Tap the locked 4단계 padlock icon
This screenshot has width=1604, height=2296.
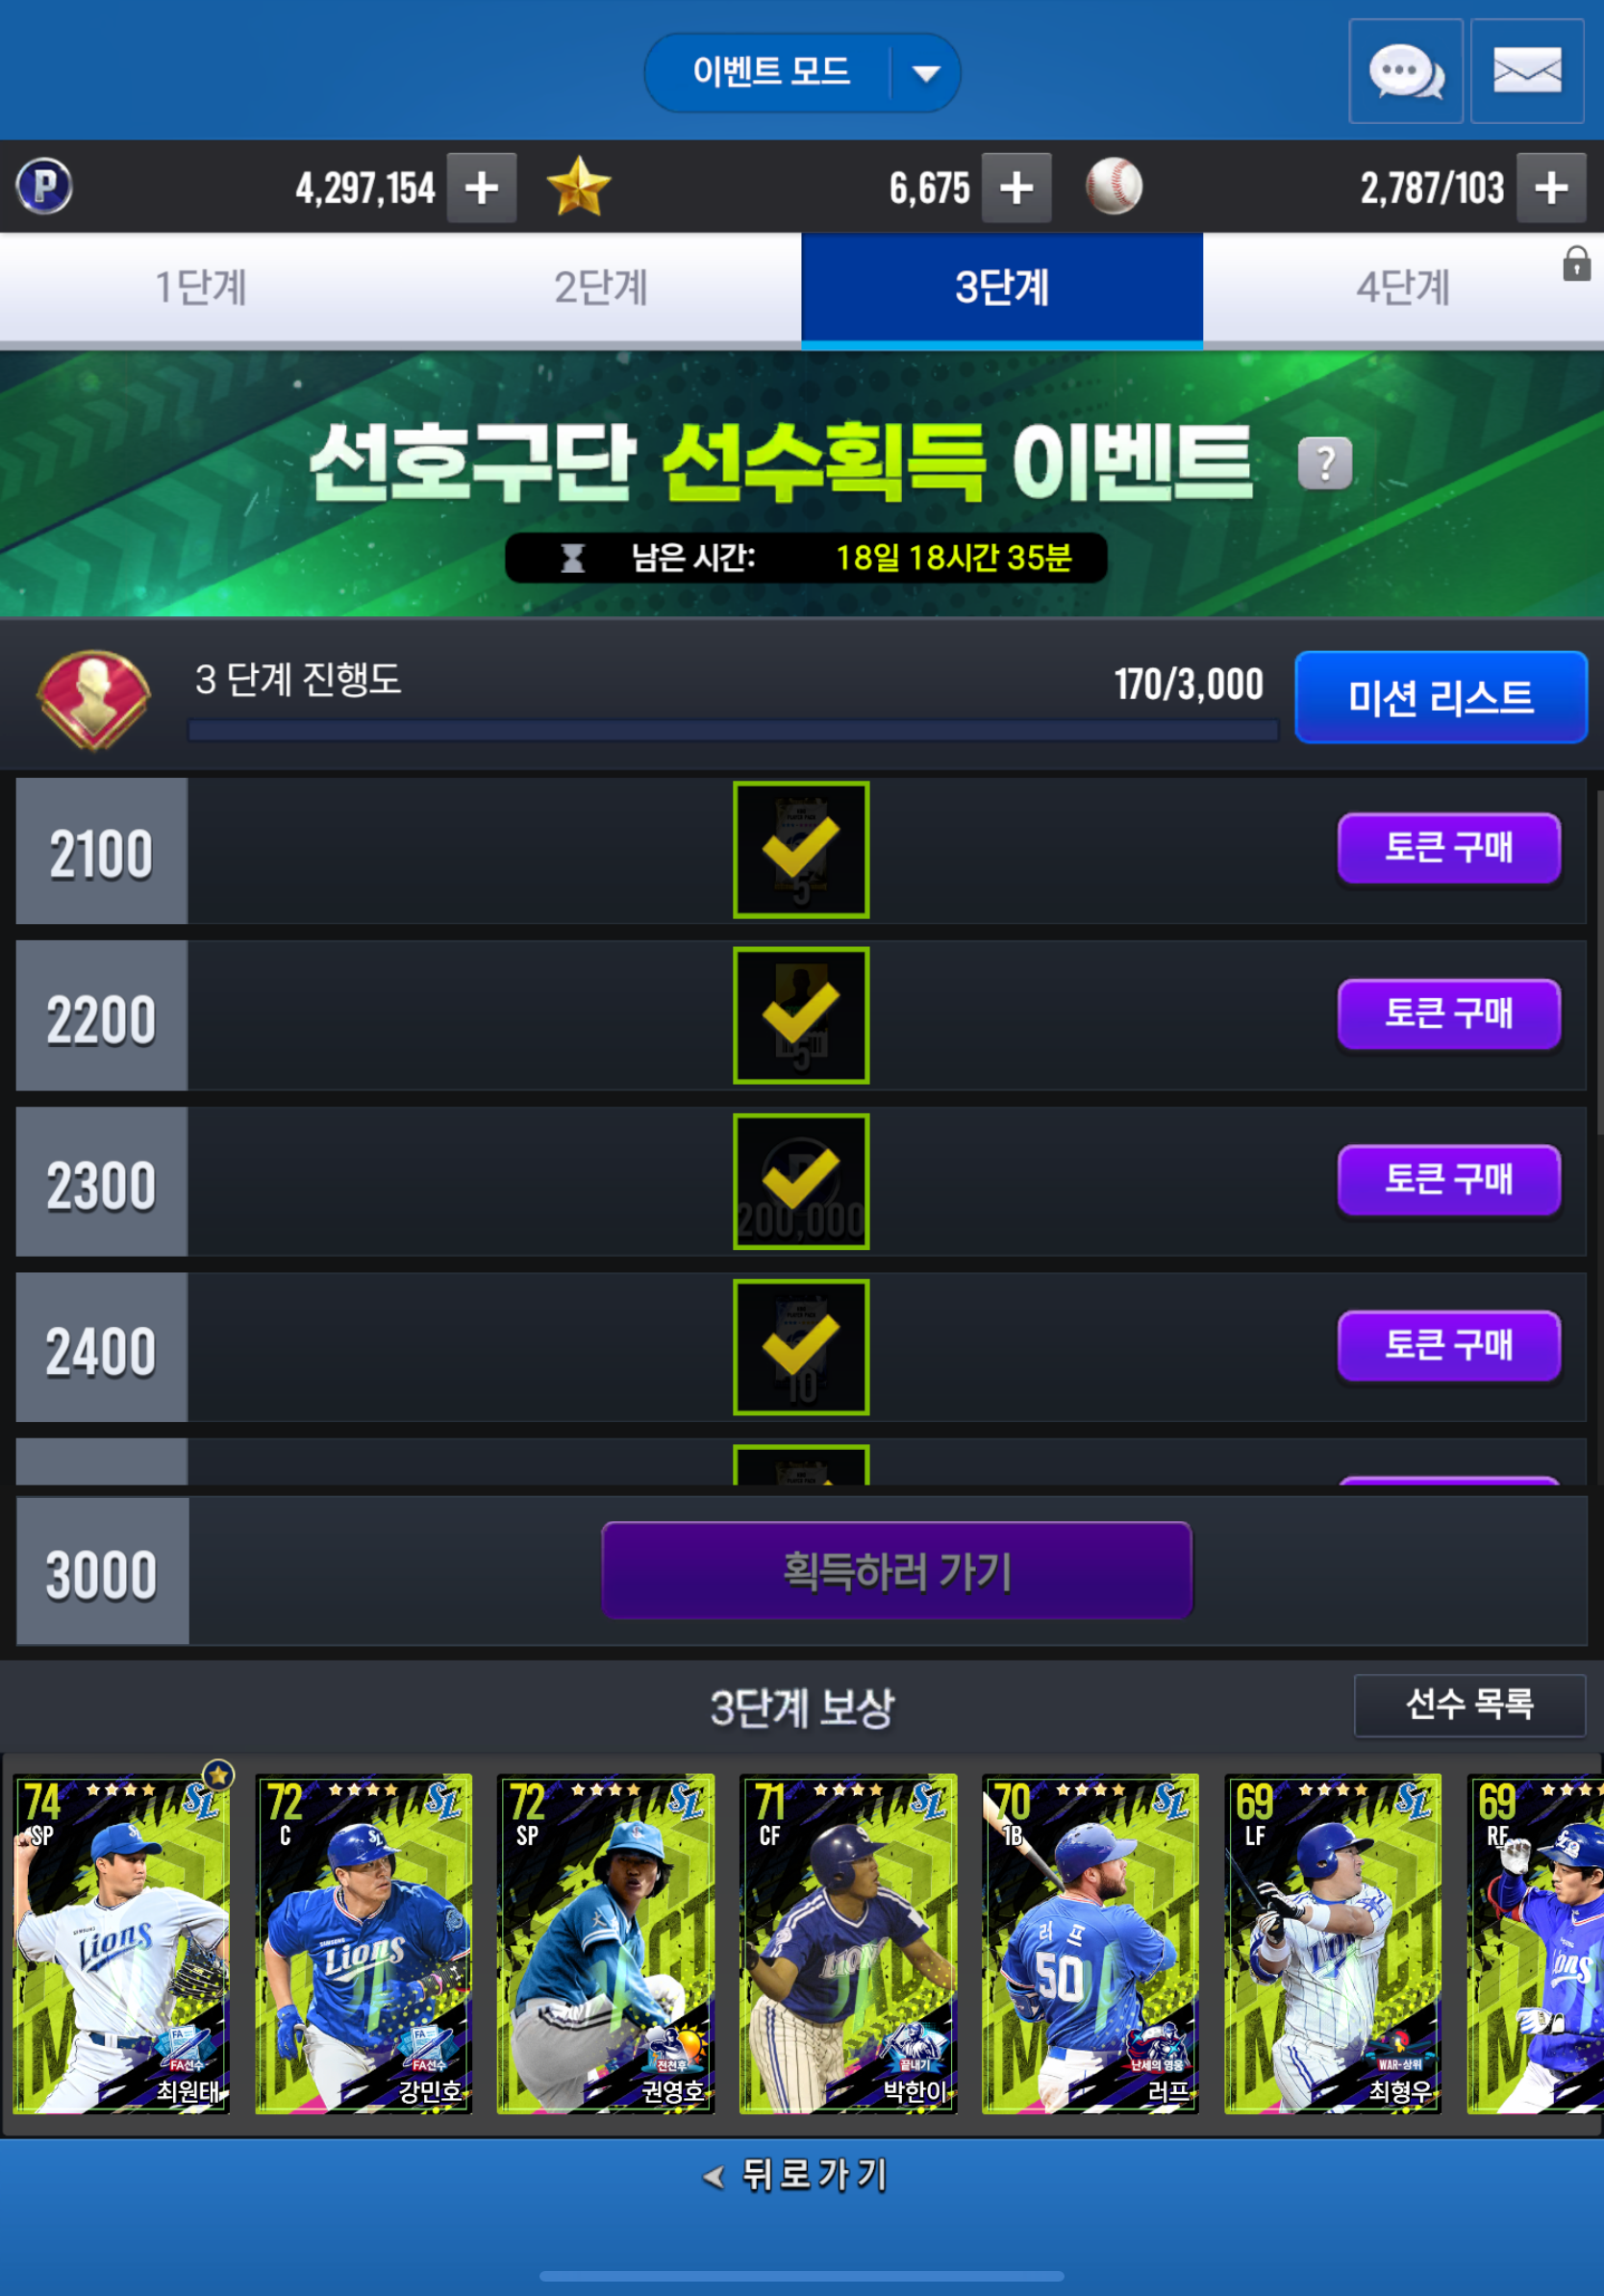click(x=1577, y=263)
